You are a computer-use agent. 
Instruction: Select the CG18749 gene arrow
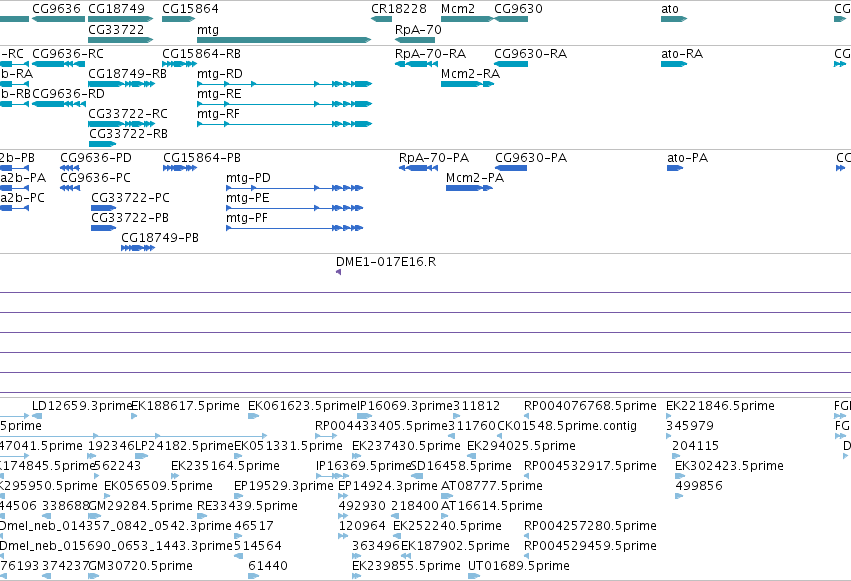120,19
